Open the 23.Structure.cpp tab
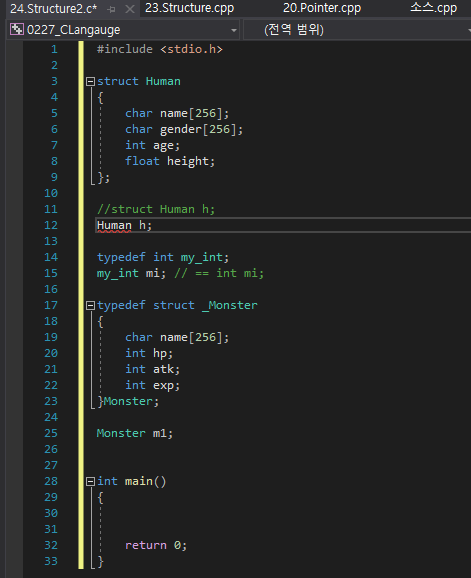471x578 pixels. tap(189, 8)
